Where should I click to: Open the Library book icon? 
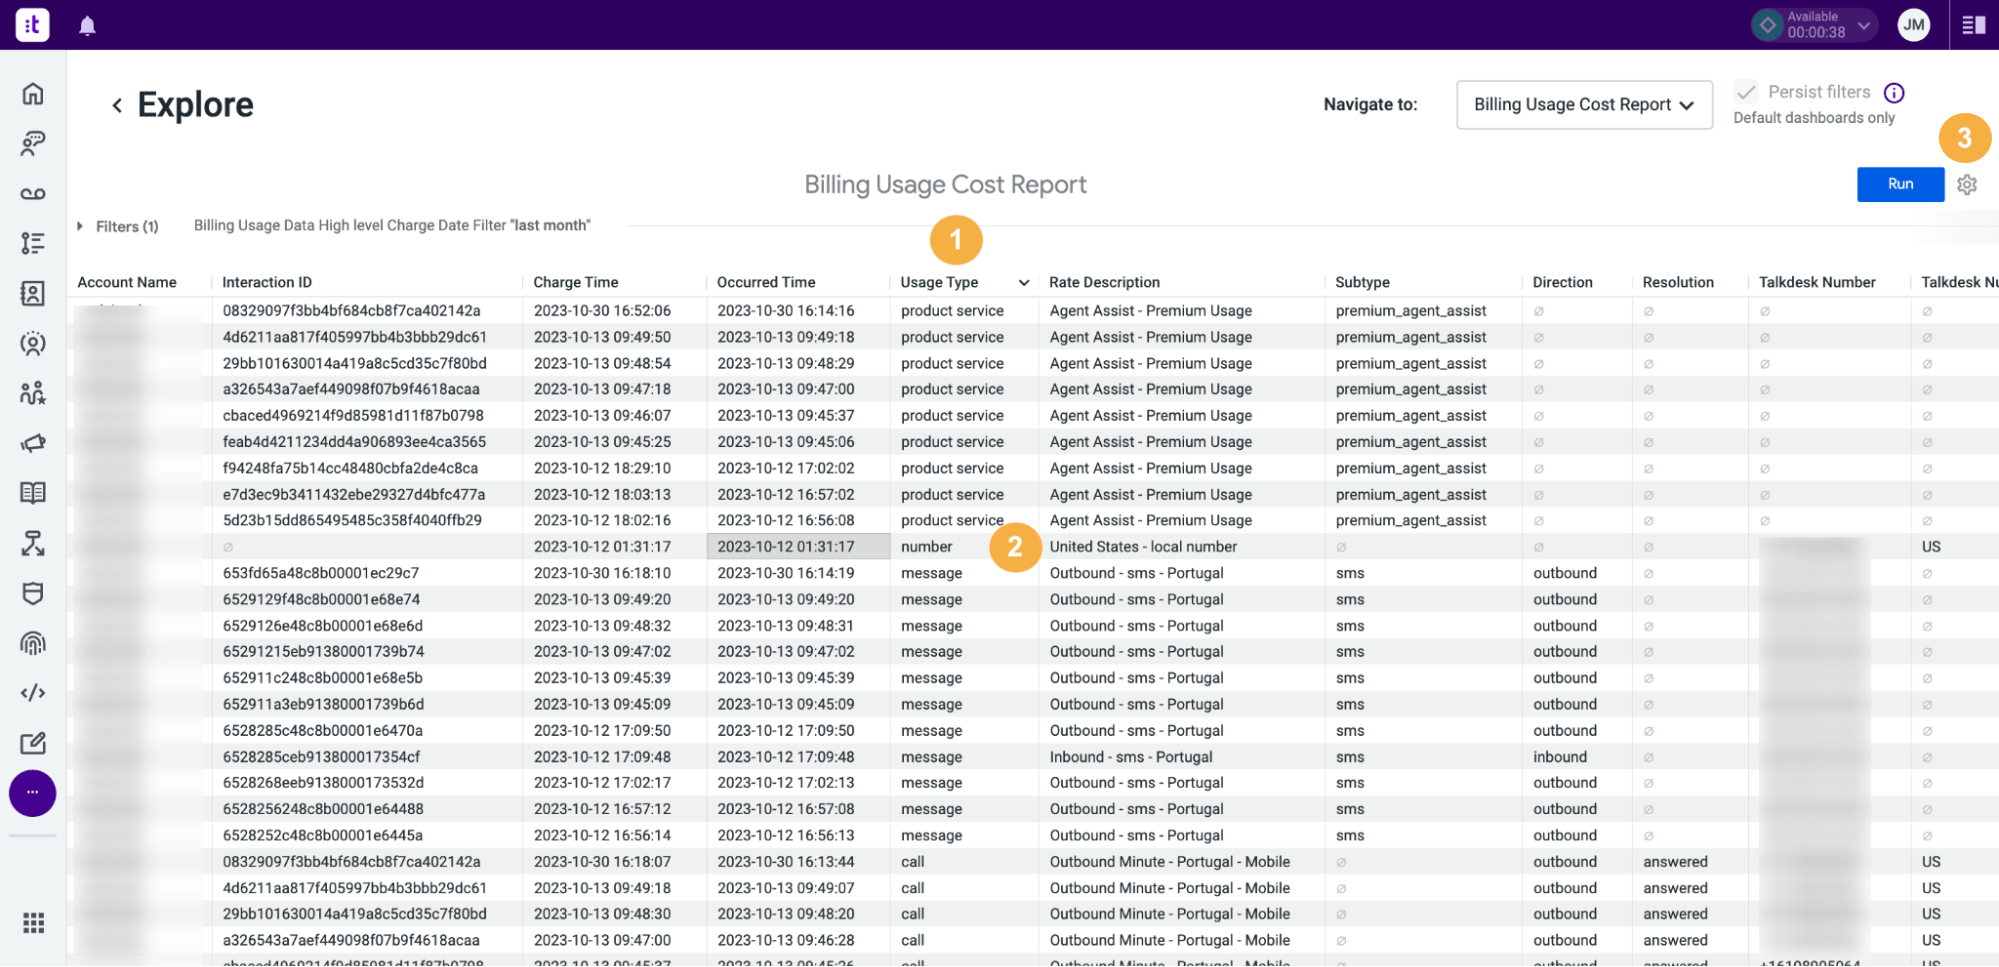[x=33, y=492]
